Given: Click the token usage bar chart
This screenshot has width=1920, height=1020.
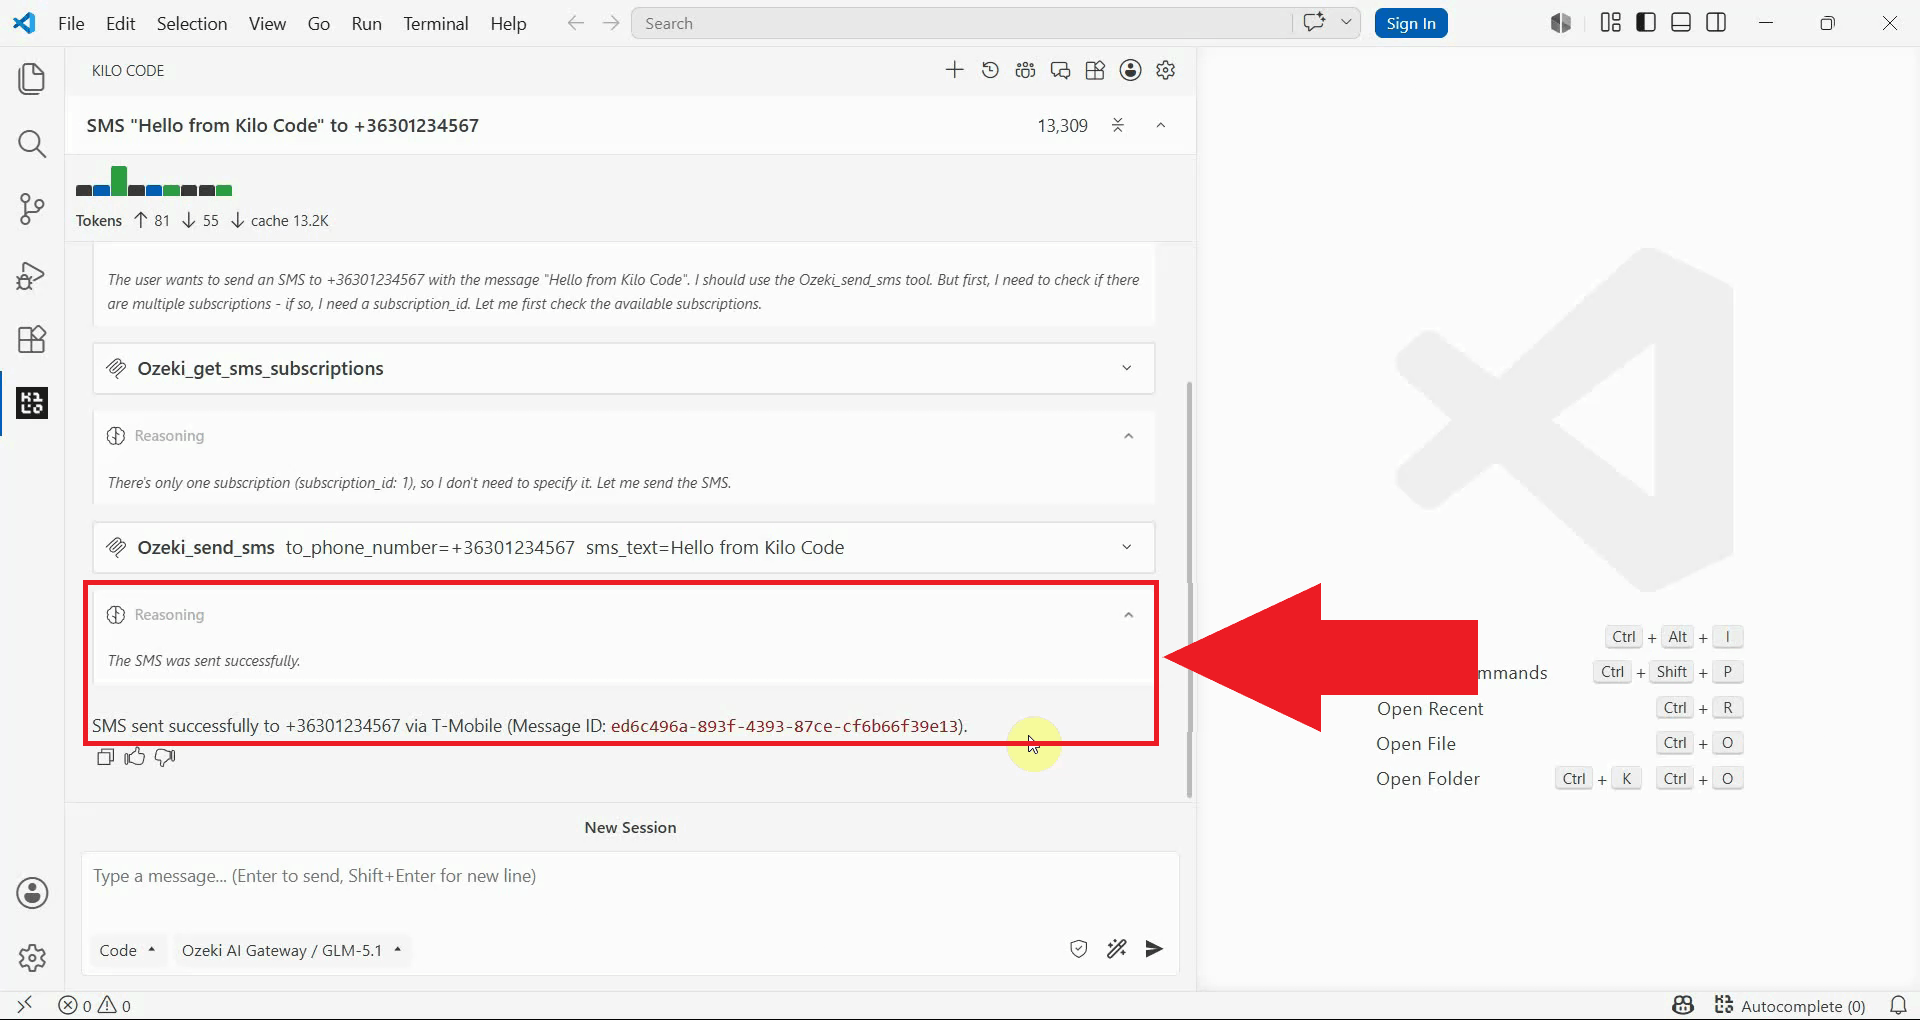Looking at the screenshot, I should (x=154, y=181).
